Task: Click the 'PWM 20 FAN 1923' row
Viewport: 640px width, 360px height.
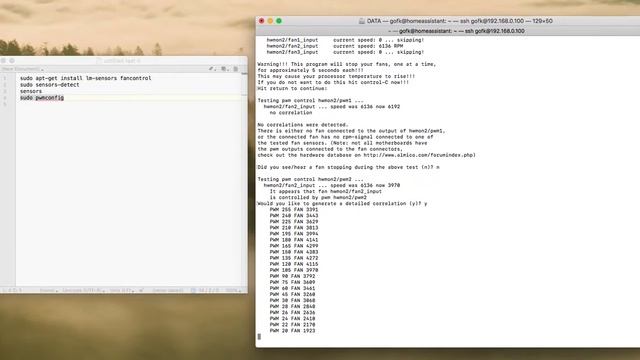Action: pyautogui.click(x=292, y=331)
